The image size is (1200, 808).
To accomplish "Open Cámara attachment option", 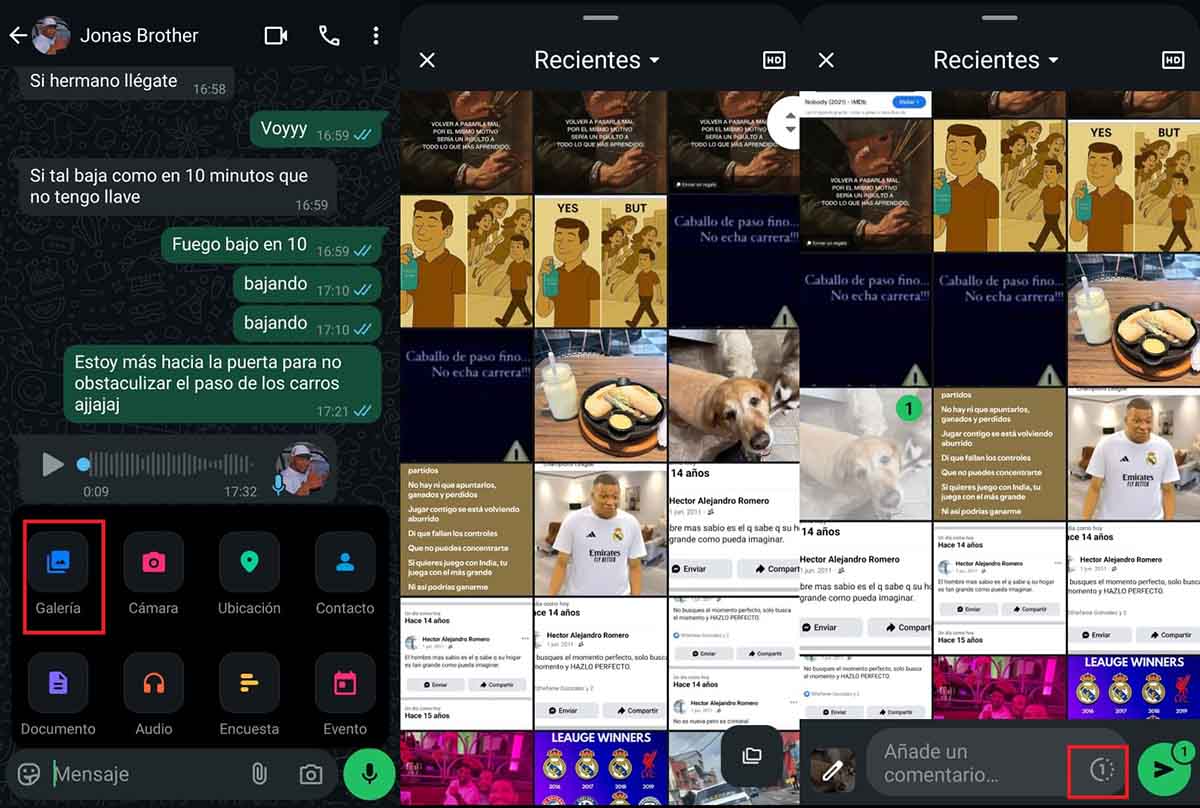I will click(x=153, y=575).
